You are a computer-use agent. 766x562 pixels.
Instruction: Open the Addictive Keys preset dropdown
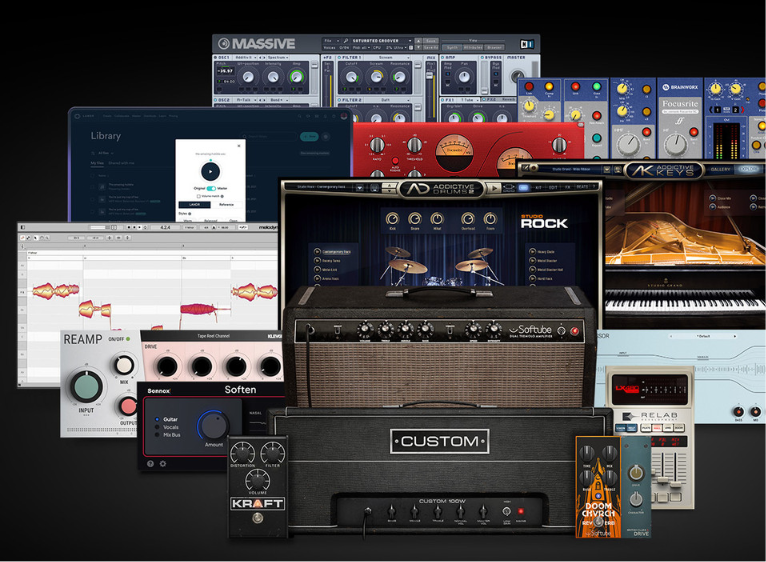(x=606, y=169)
